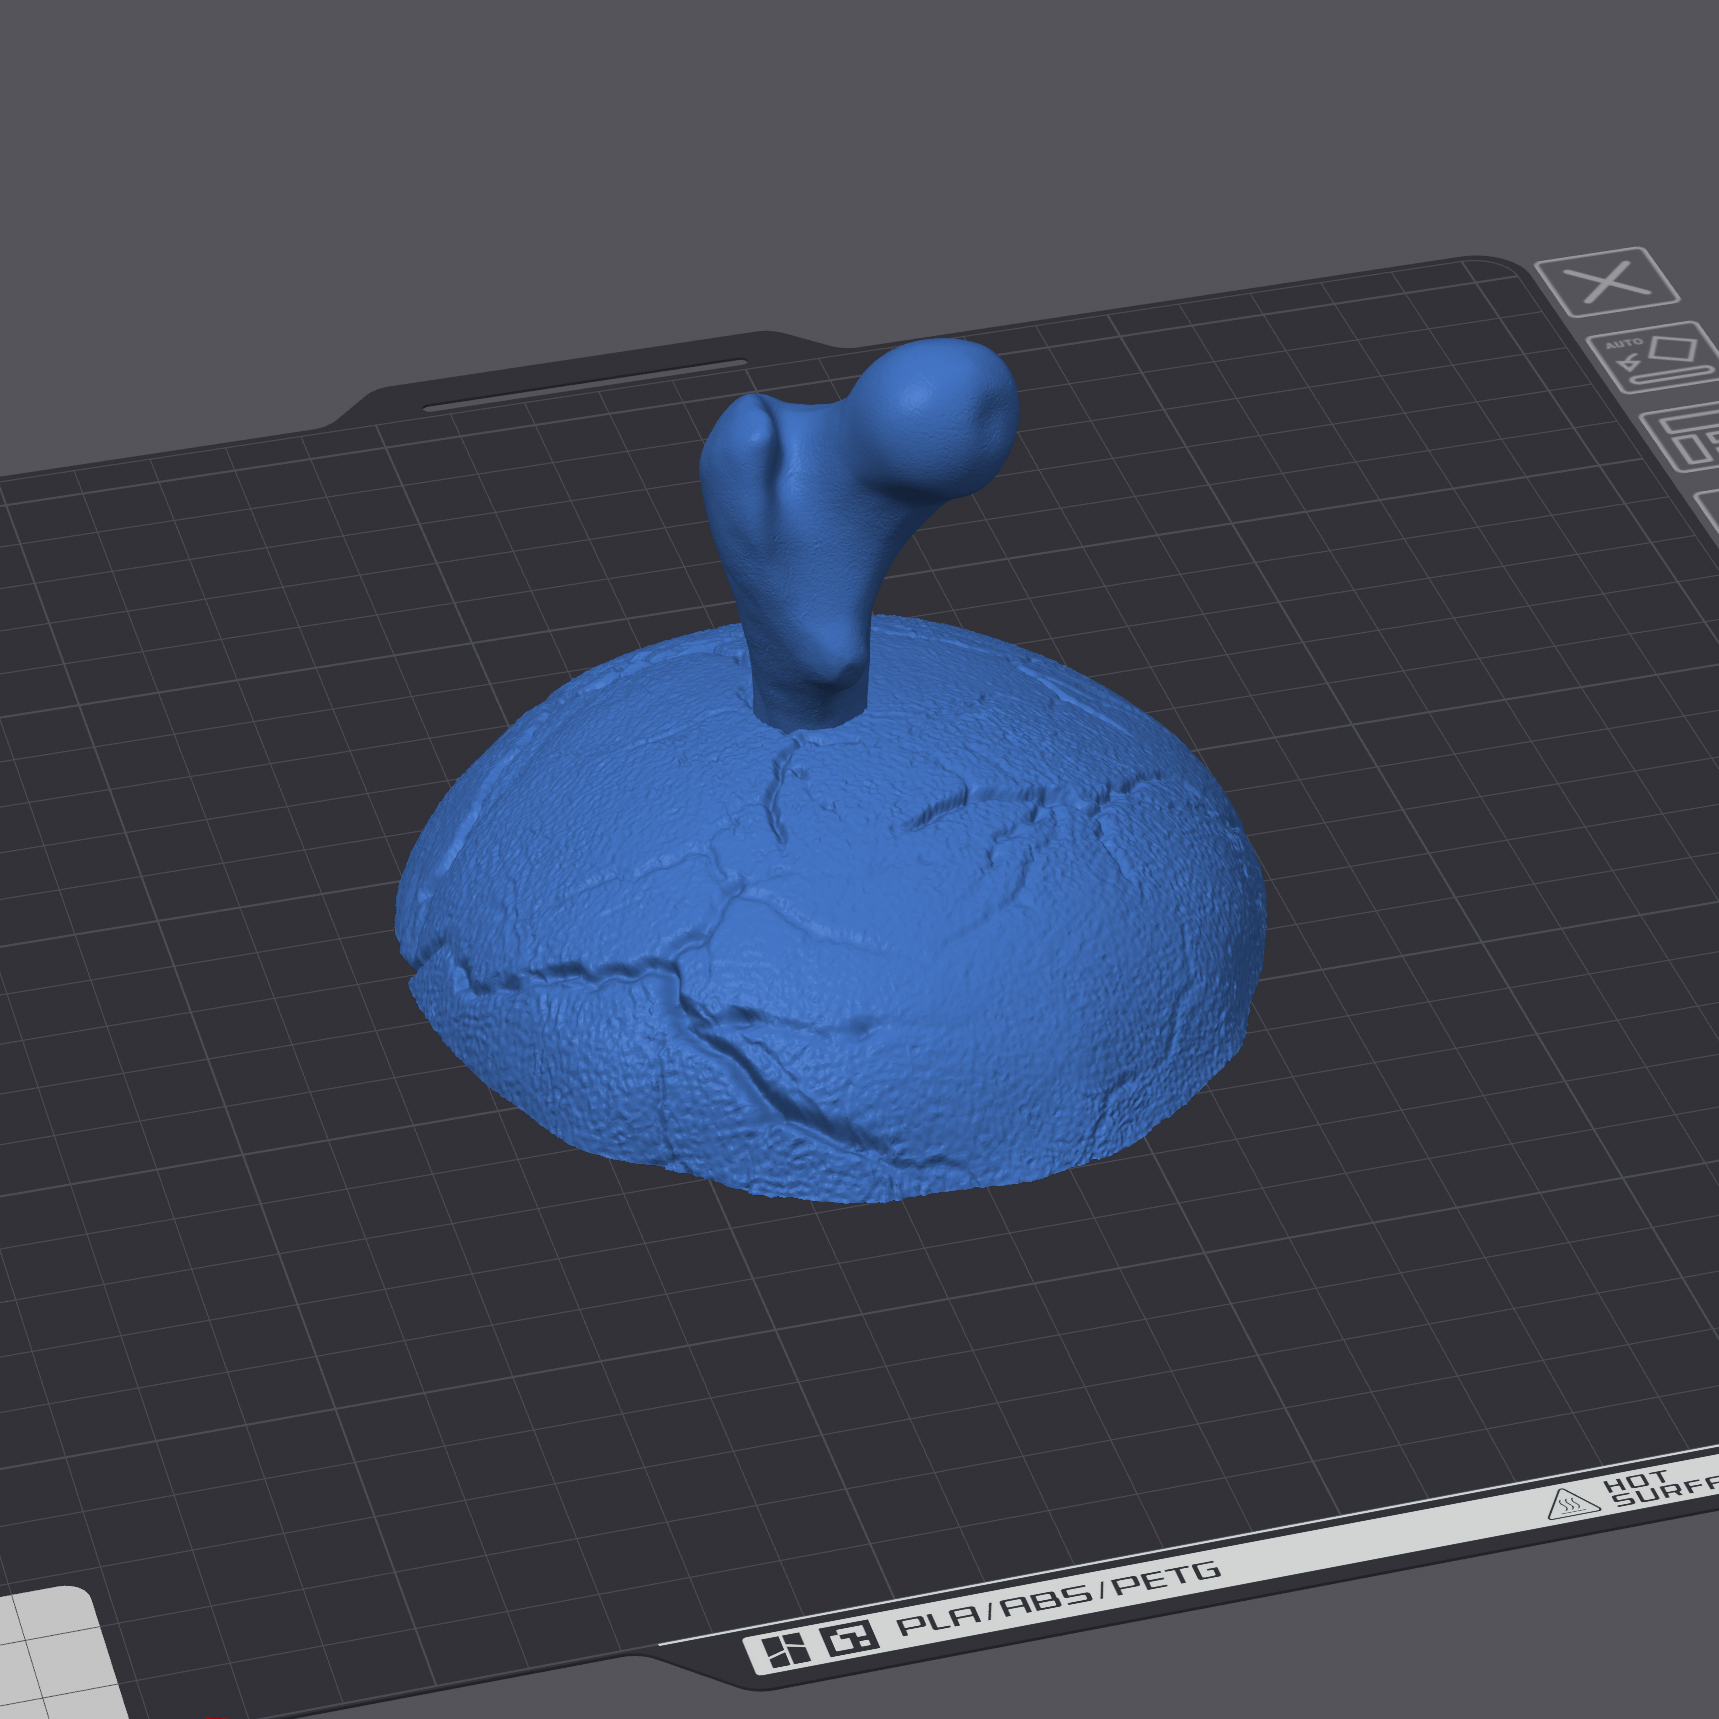
Task: Click the 'PLA/ABS/PETG' bed label
Action: coord(1058,1597)
